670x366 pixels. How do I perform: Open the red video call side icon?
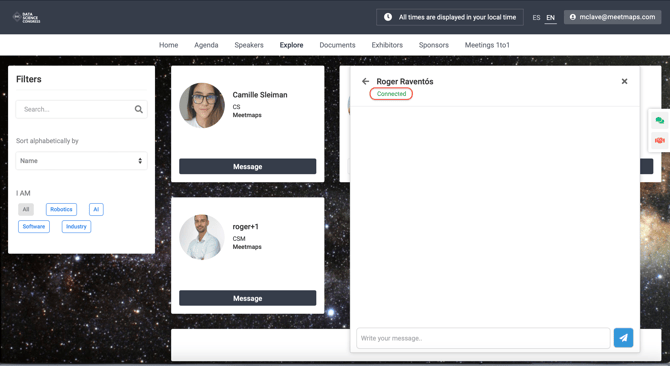click(659, 141)
